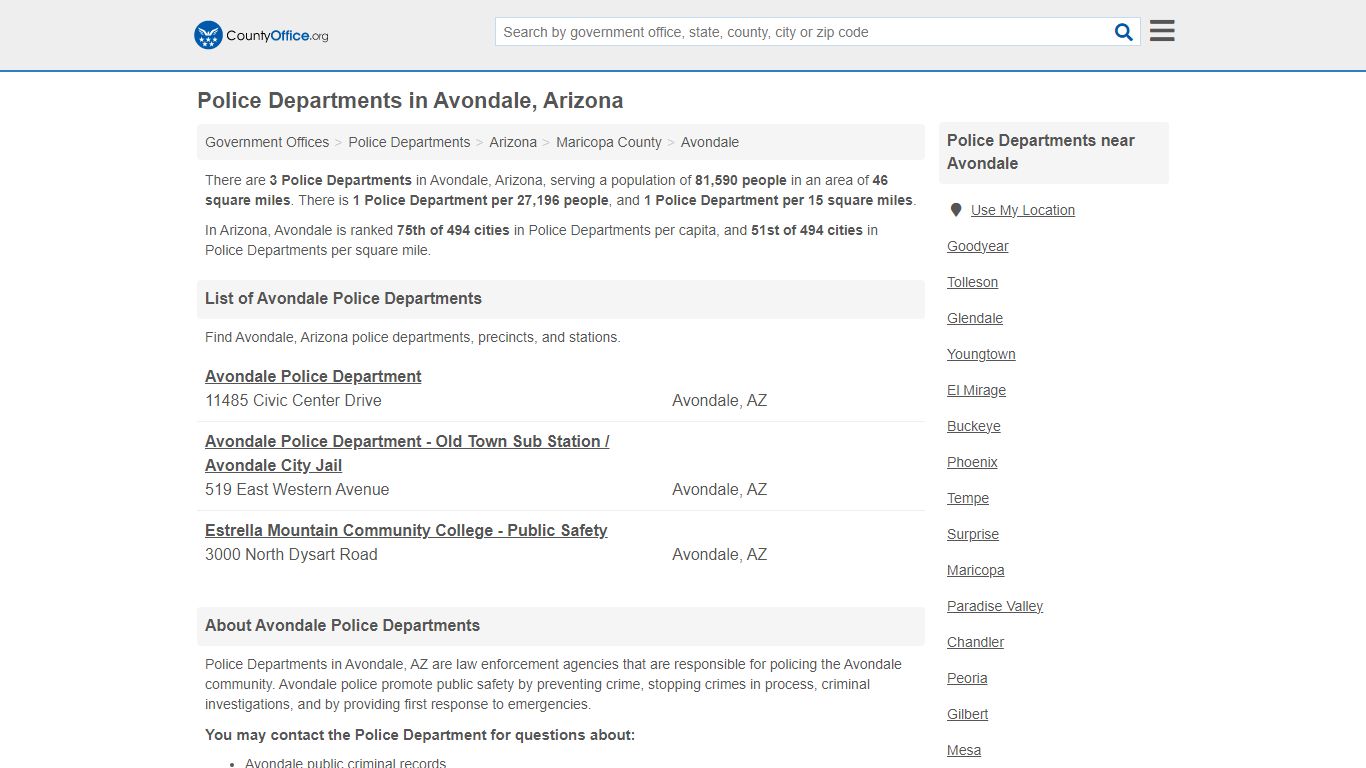The image size is (1366, 768).
Task: Open Maricopa County breadcrumb
Action: [x=609, y=142]
